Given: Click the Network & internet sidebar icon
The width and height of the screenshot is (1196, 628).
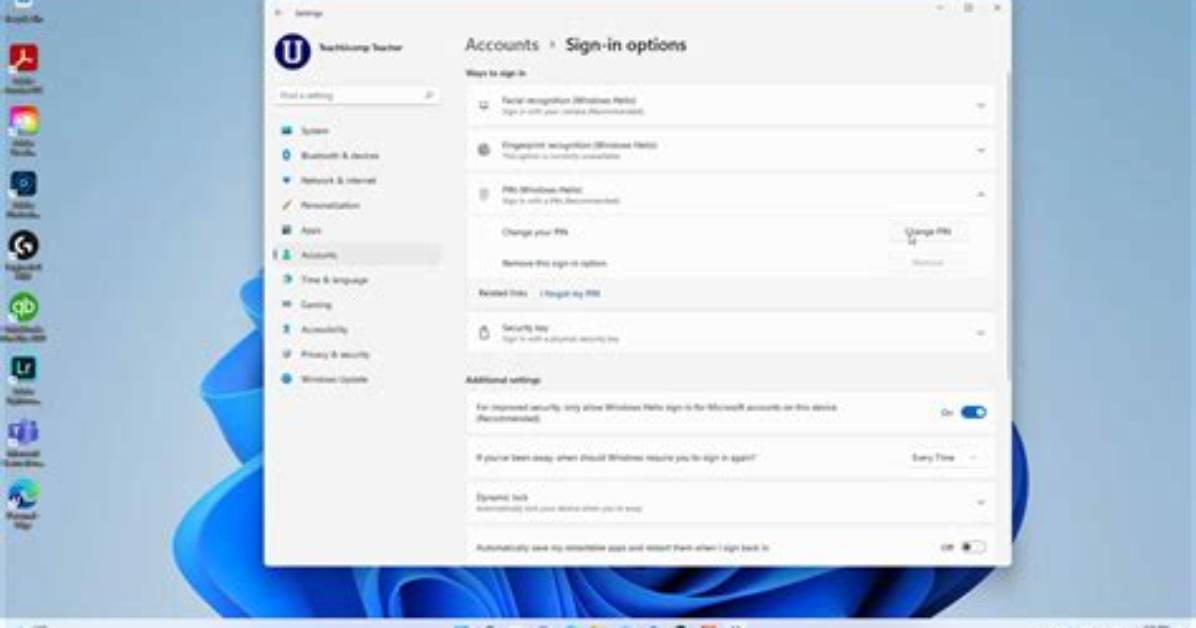Looking at the screenshot, I should point(287,180).
